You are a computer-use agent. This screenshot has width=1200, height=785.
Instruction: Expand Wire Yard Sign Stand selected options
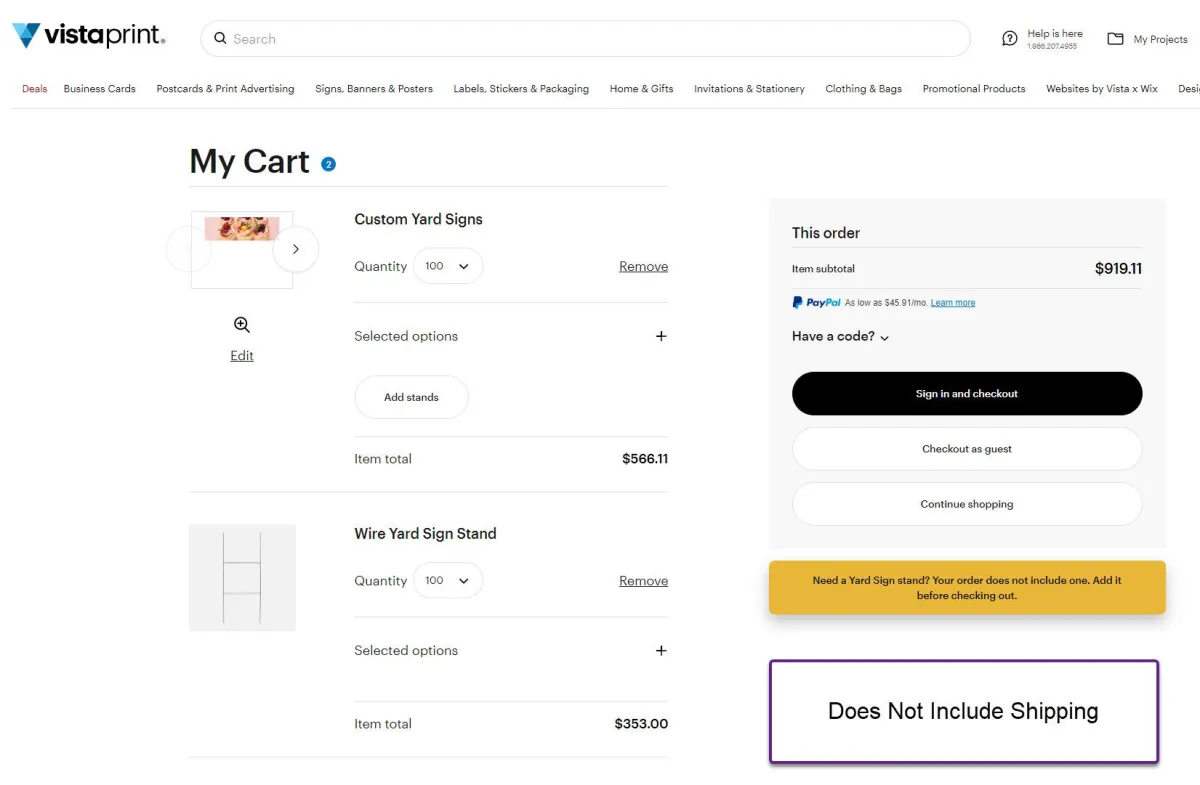660,650
